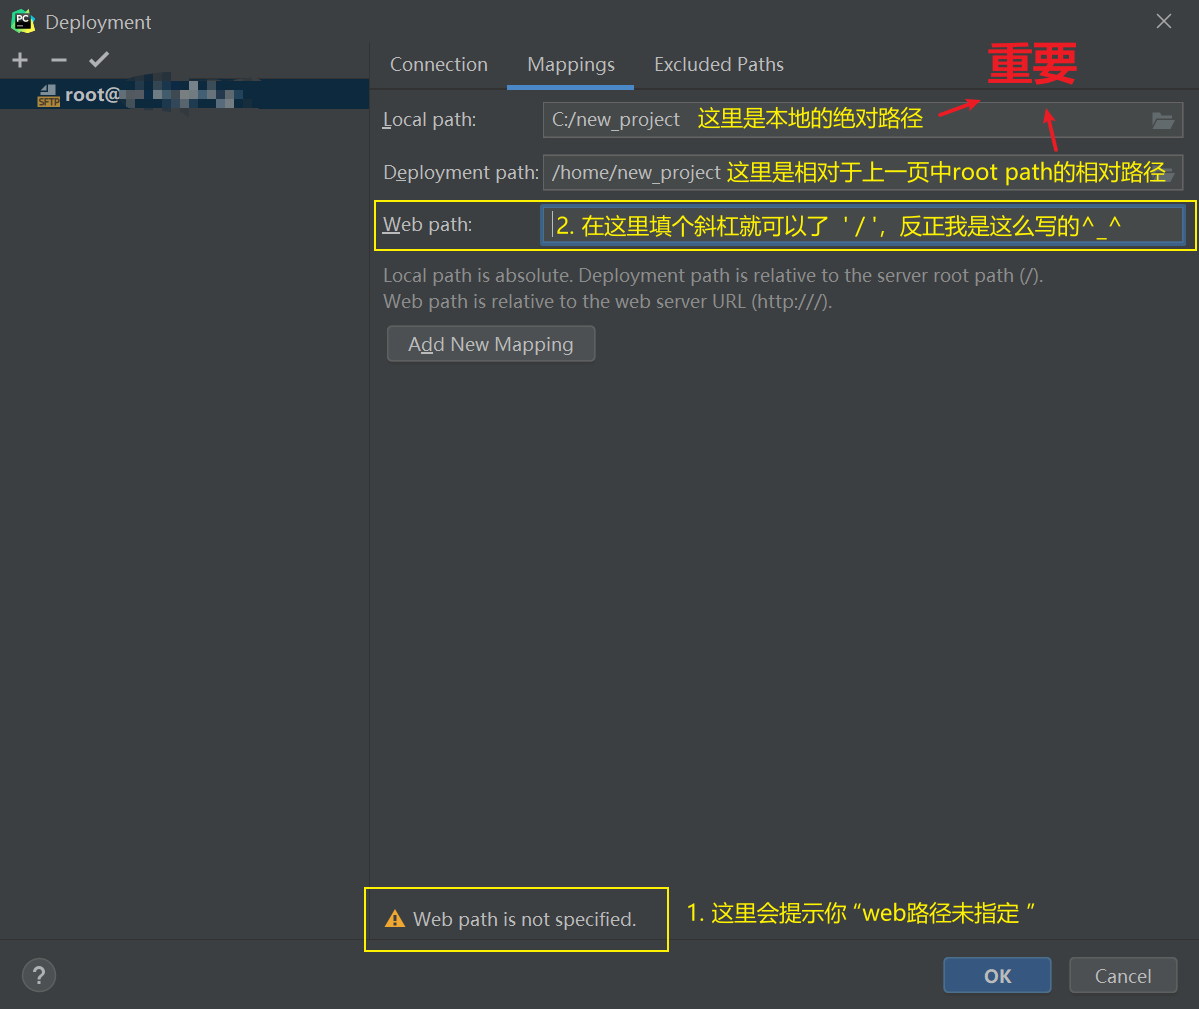Click the 'Local path is absolute' hint text
The image size is (1199, 1009).
tap(713, 275)
